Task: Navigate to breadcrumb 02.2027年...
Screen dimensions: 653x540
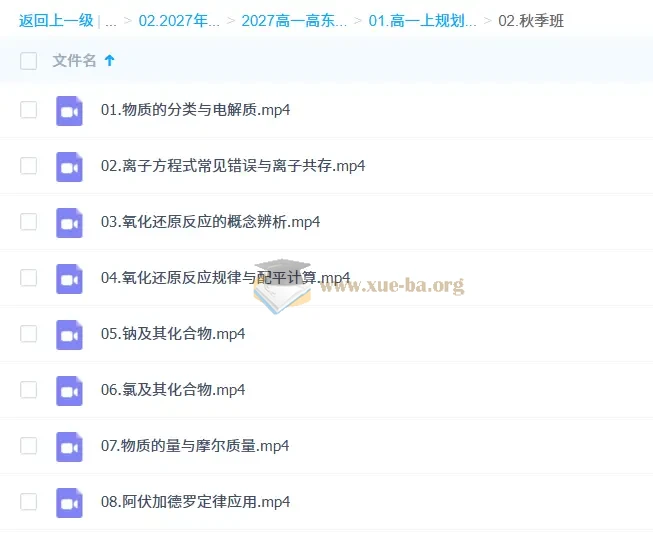Action: click(179, 20)
